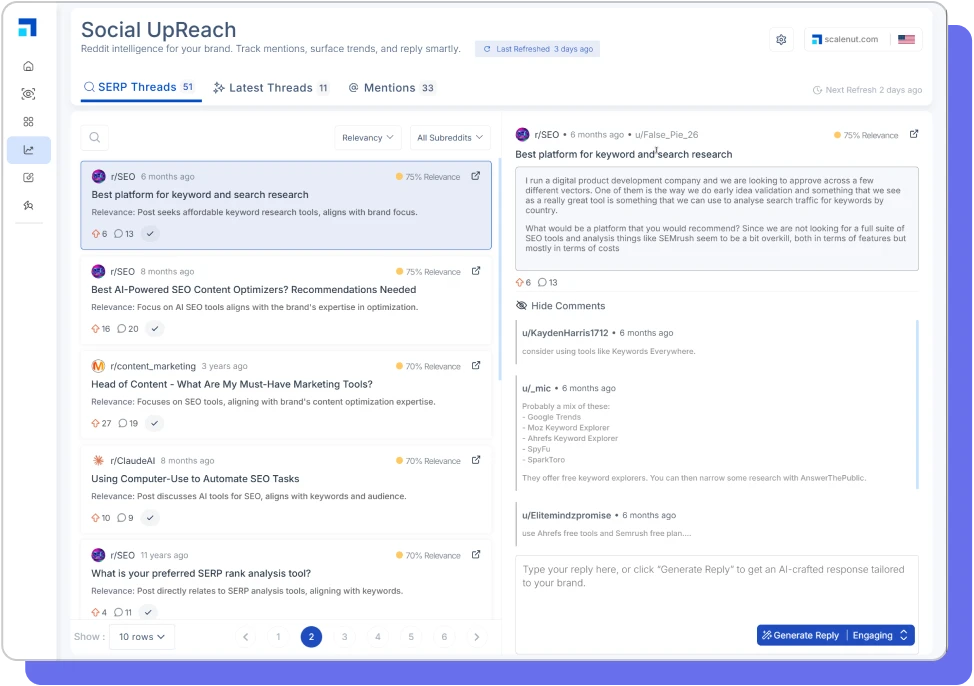Open the Relevancy sort dropdown

[x=368, y=137]
